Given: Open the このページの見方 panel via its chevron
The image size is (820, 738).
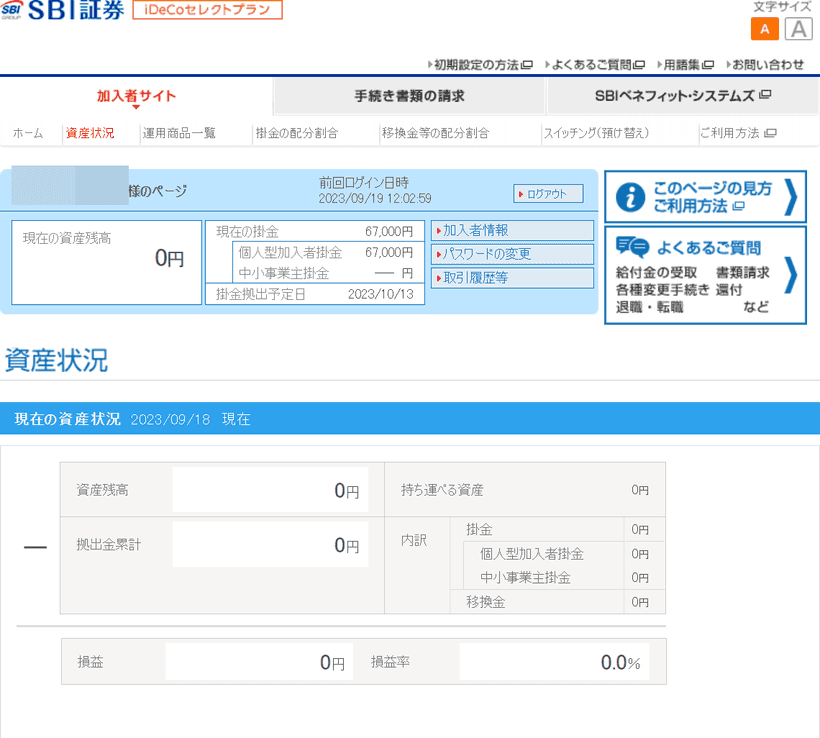Looking at the screenshot, I should pos(791,197).
